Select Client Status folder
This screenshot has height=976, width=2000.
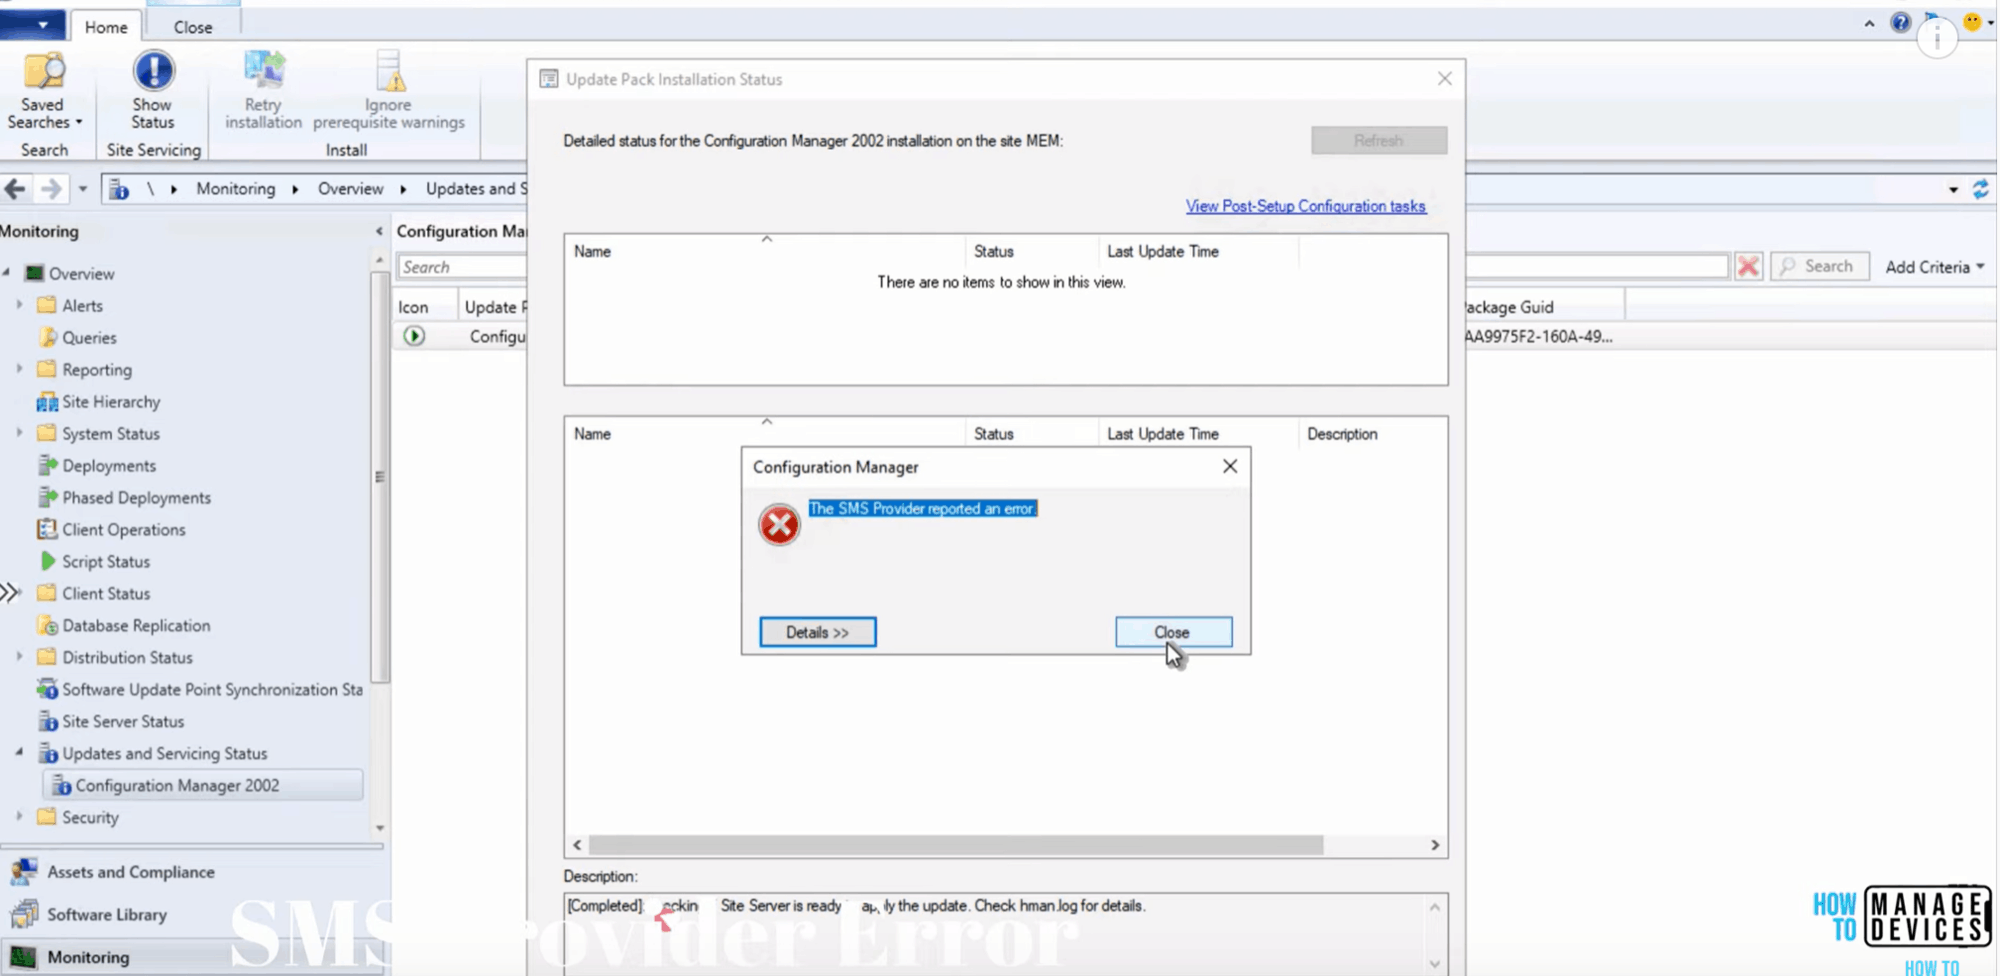105,593
